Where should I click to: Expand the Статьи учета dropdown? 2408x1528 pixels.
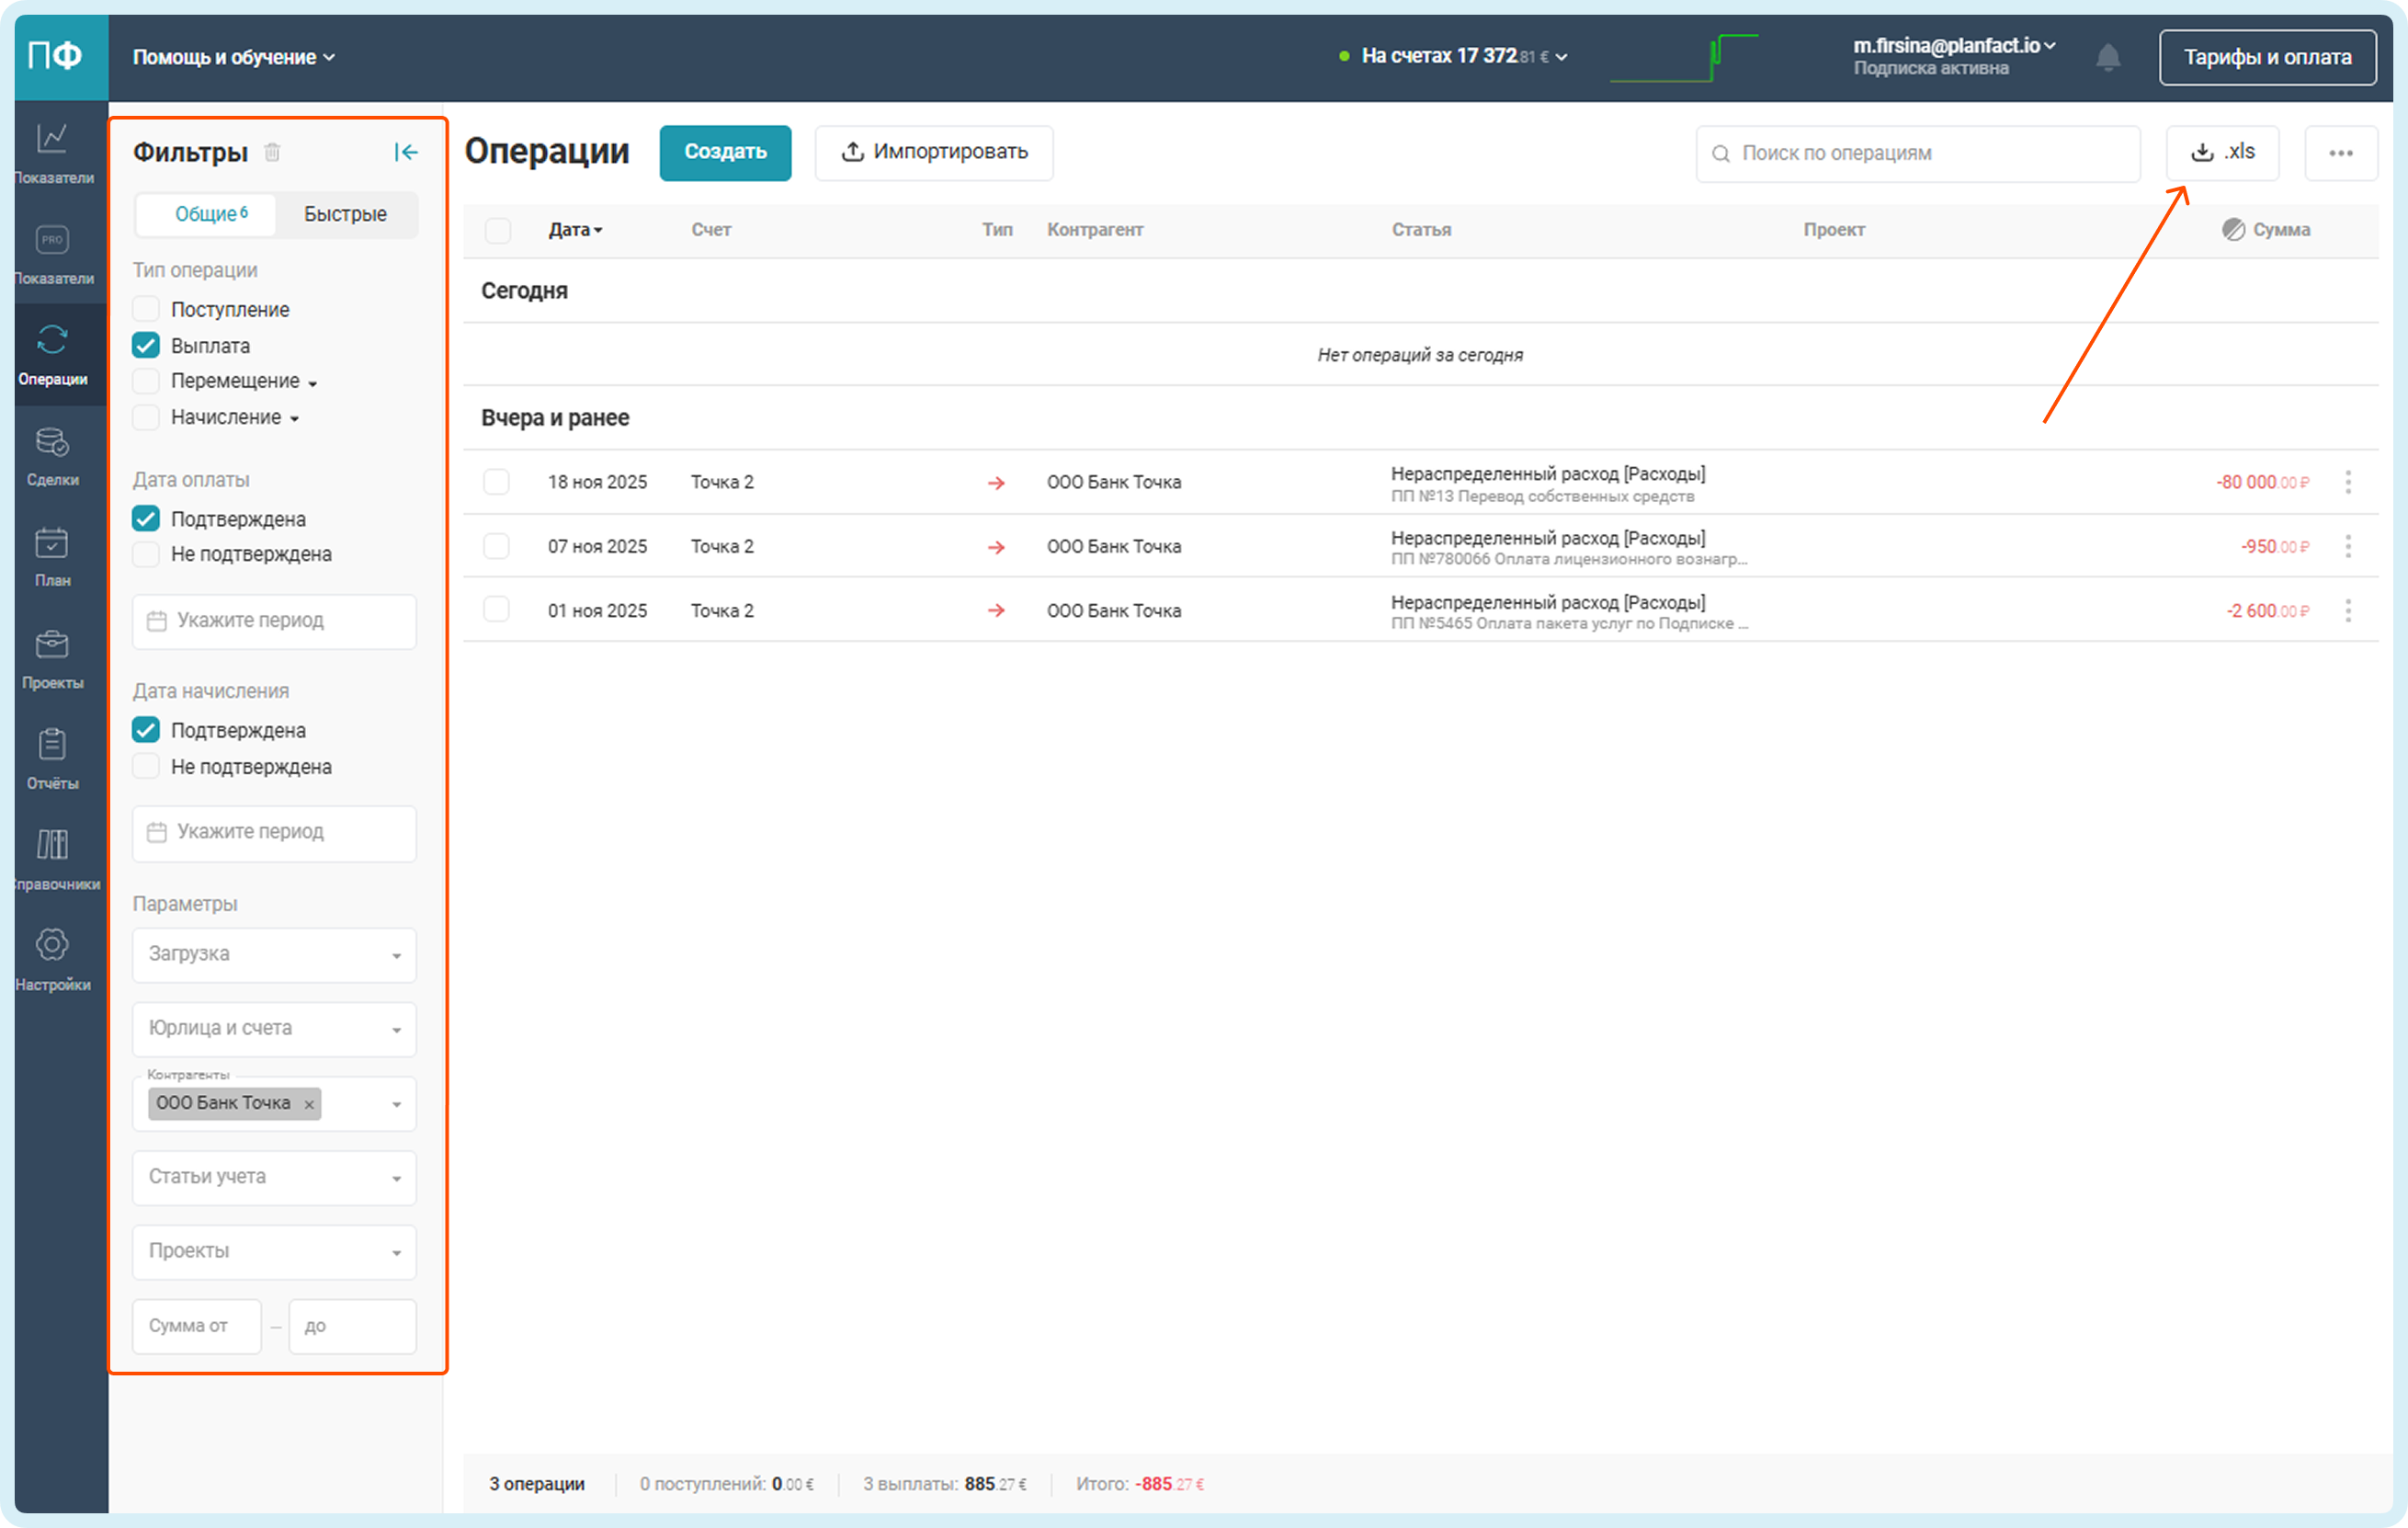click(x=274, y=1177)
